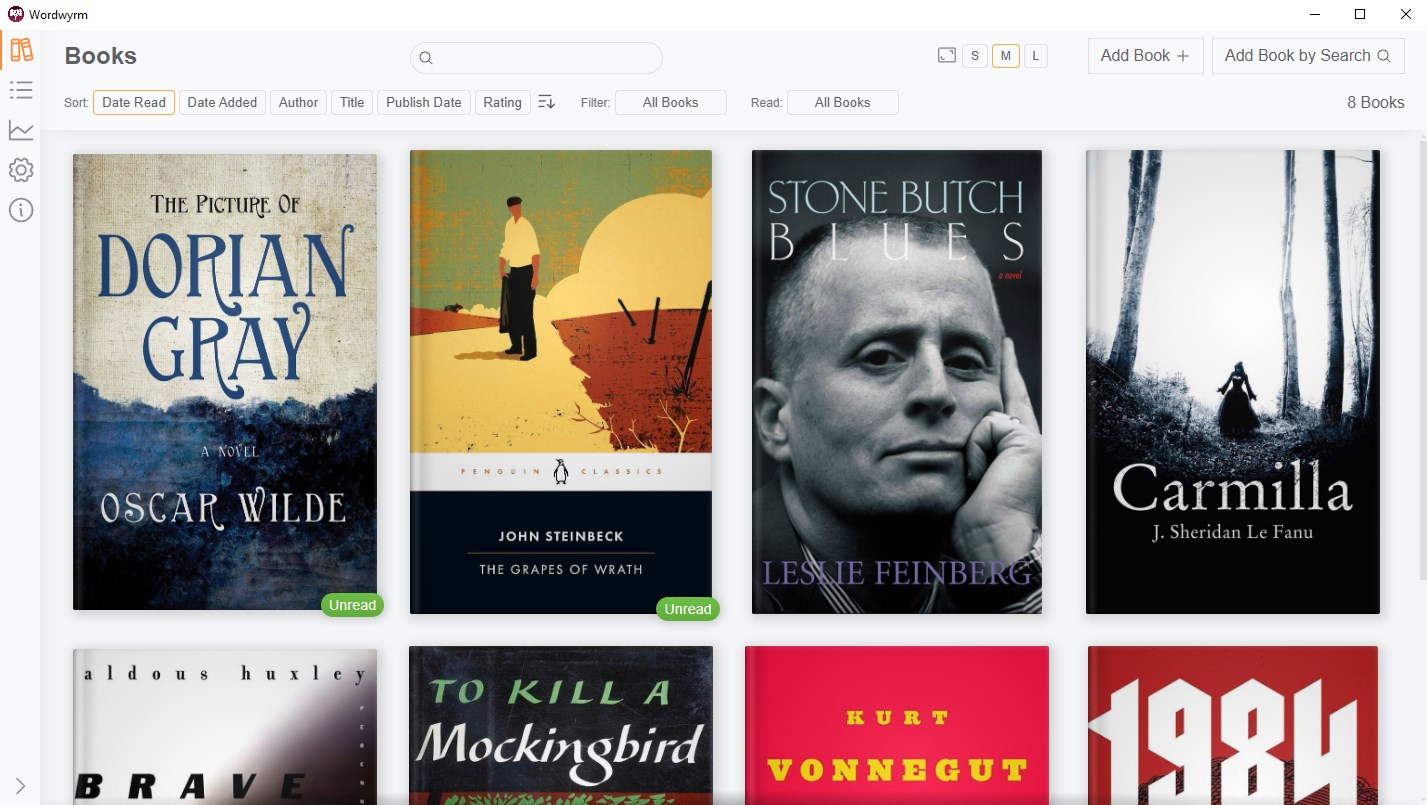Open the Filter All Books dropdown
1427x805 pixels.
tap(671, 102)
